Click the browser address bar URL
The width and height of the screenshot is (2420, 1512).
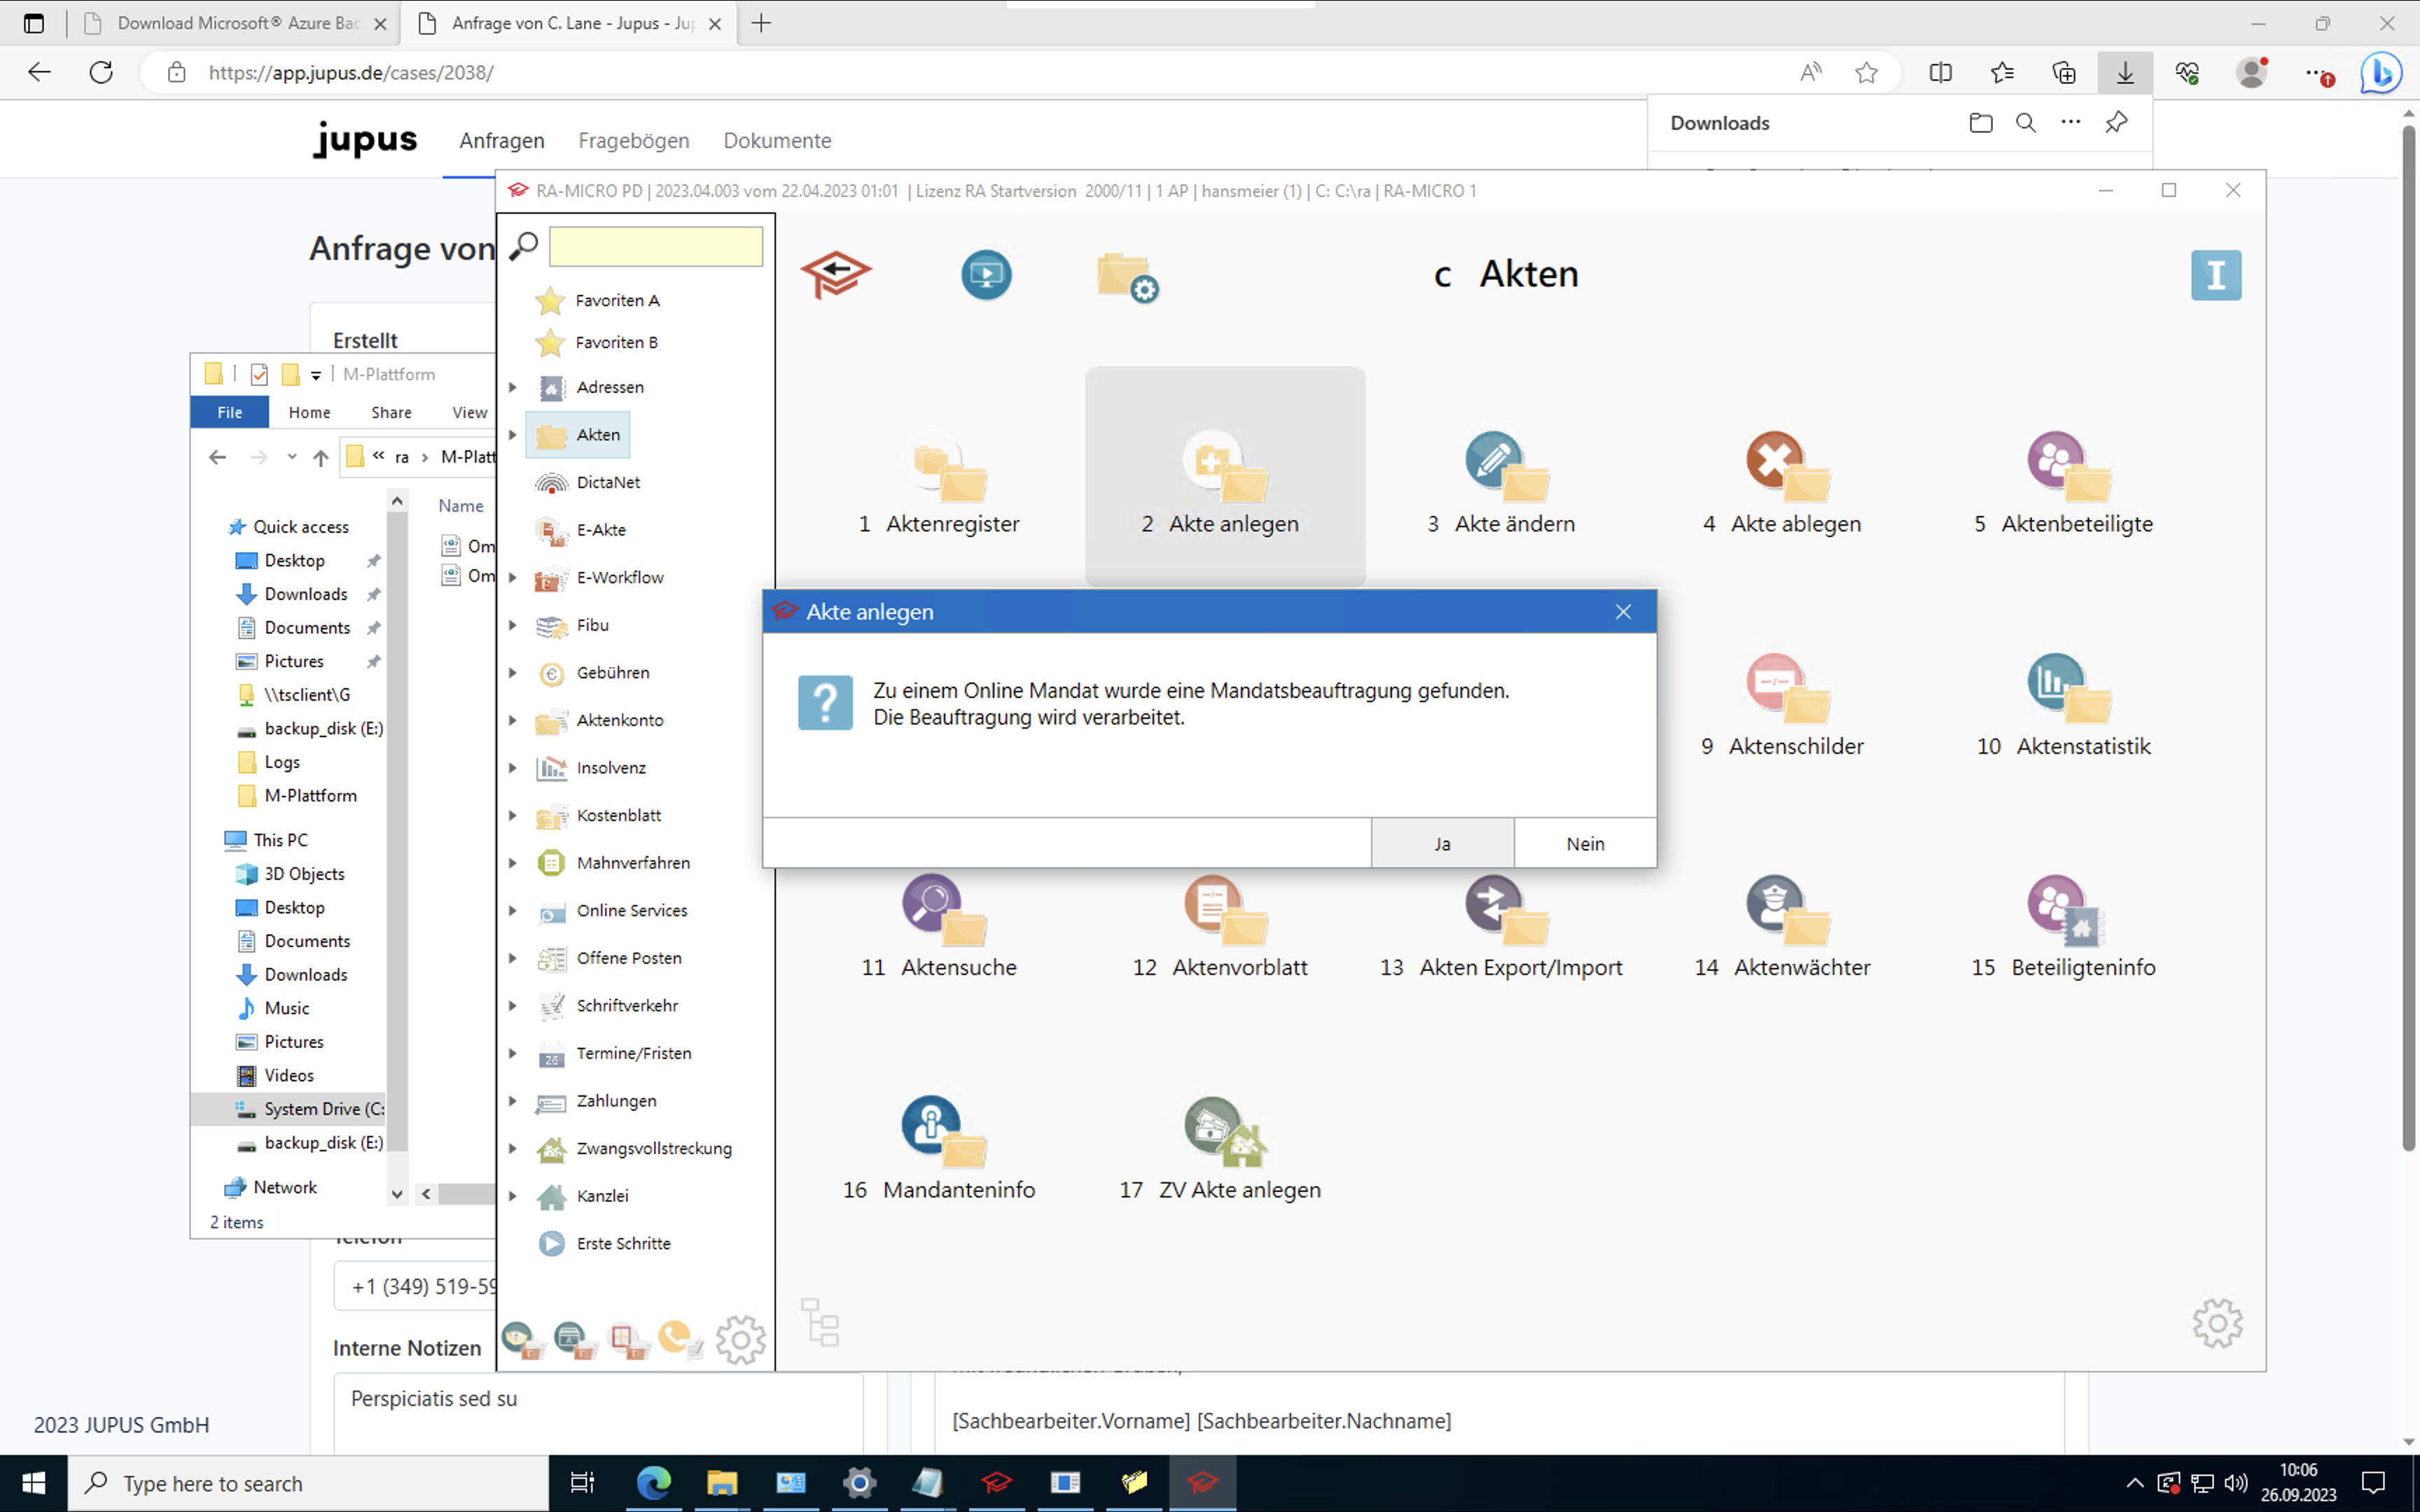click(351, 72)
